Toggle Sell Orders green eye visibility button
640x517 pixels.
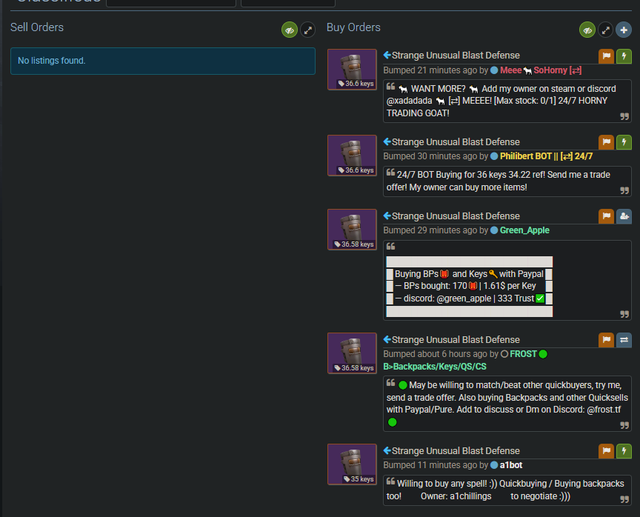pos(289,30)
